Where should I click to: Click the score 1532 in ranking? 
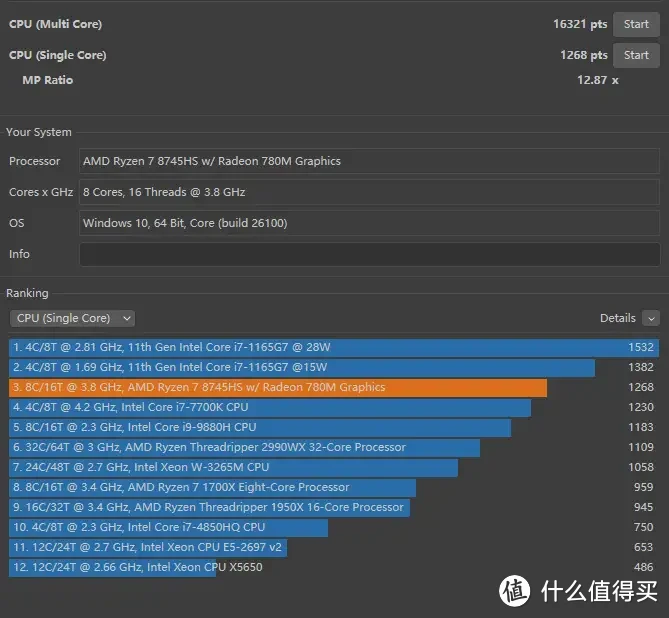(641, 347)
